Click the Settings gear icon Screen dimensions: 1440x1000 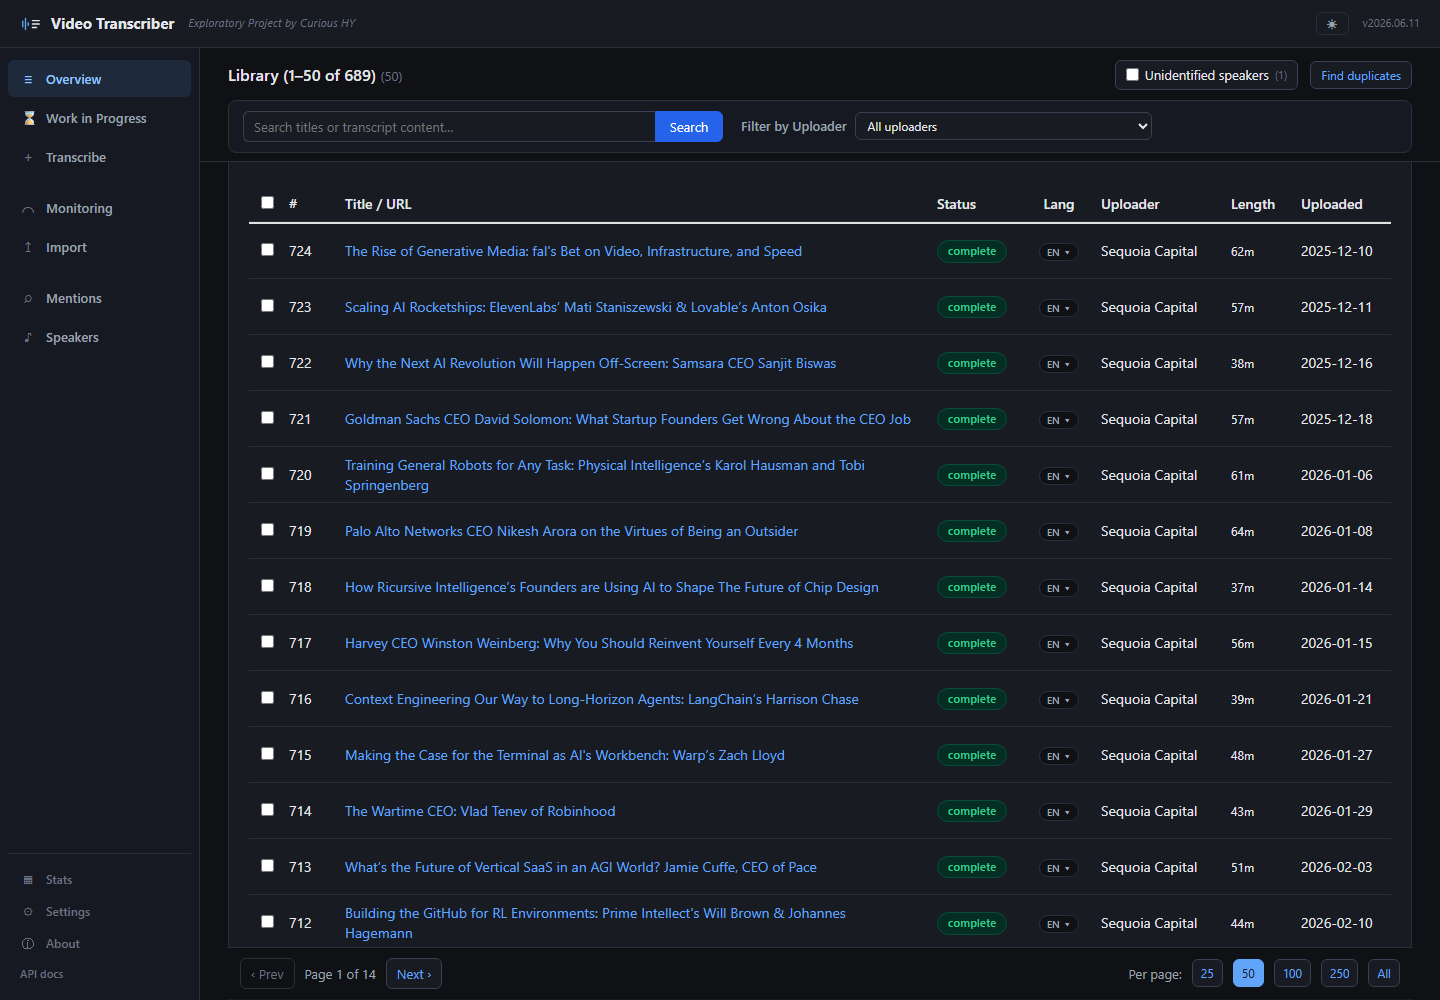point(28,912)
